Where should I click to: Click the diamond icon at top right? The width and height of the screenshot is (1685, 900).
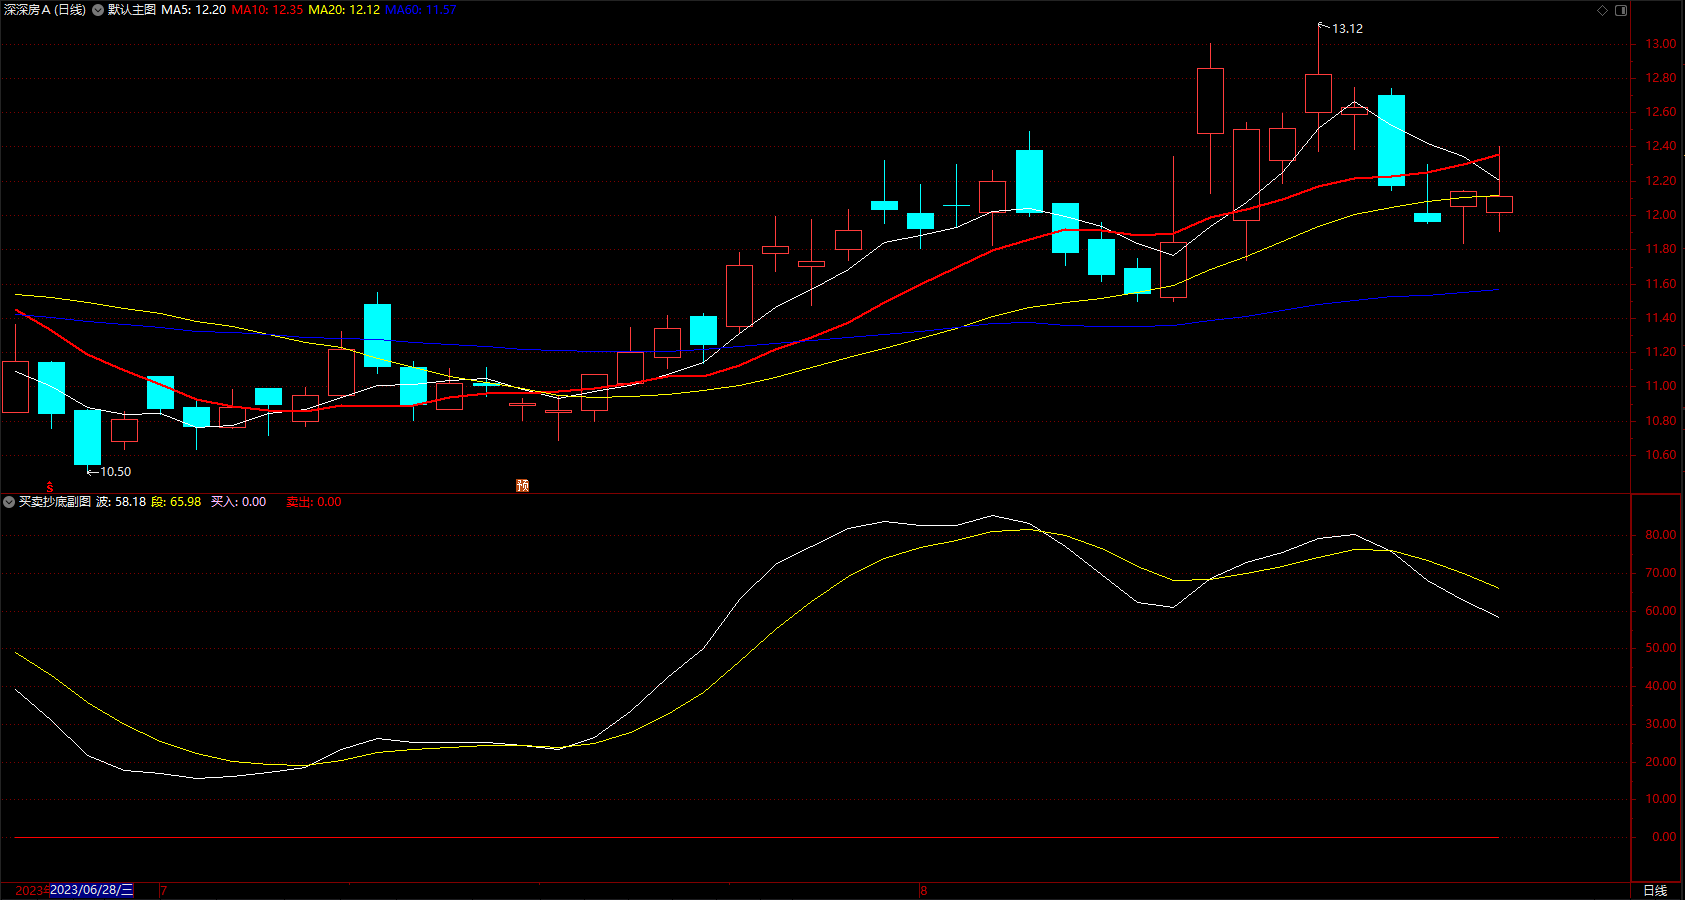coord(1602,10)
